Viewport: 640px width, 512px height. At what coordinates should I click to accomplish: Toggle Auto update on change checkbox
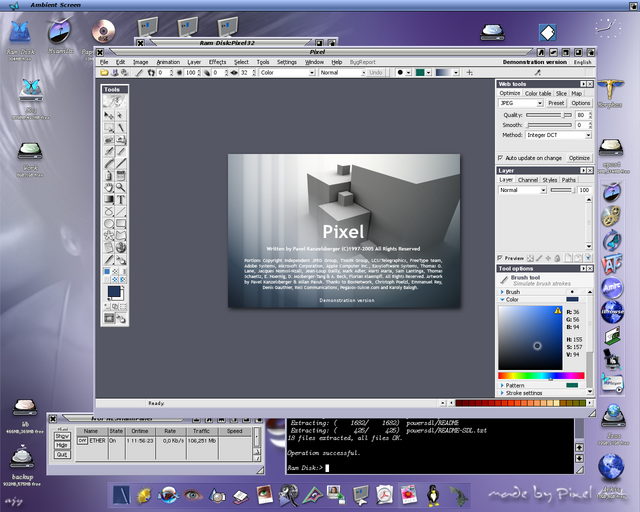[500, 158]
